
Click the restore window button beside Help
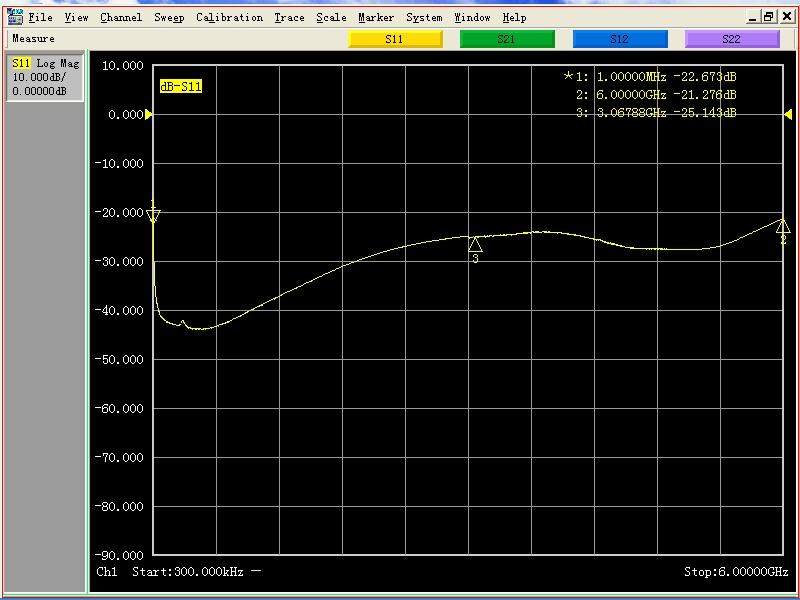[768, 17]
